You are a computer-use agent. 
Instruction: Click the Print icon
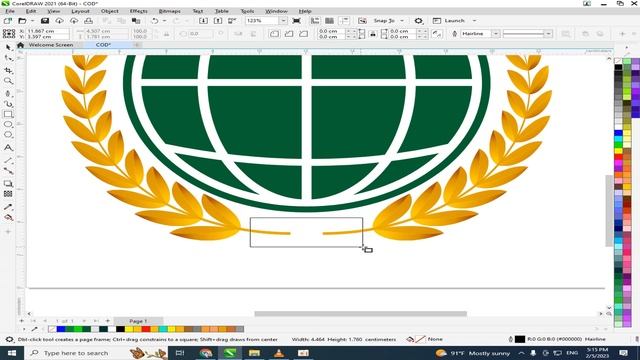pyautogui.click(x=88, y=21)
